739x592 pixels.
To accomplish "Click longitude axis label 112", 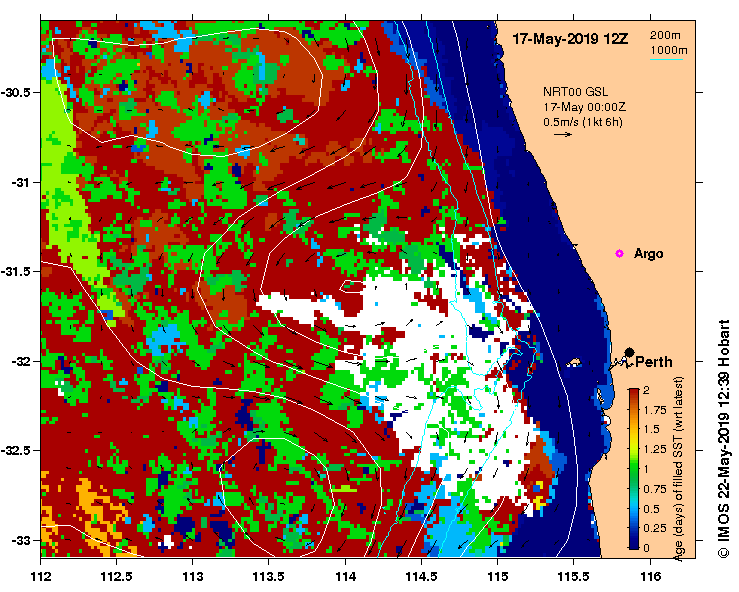I will (41, 576).
